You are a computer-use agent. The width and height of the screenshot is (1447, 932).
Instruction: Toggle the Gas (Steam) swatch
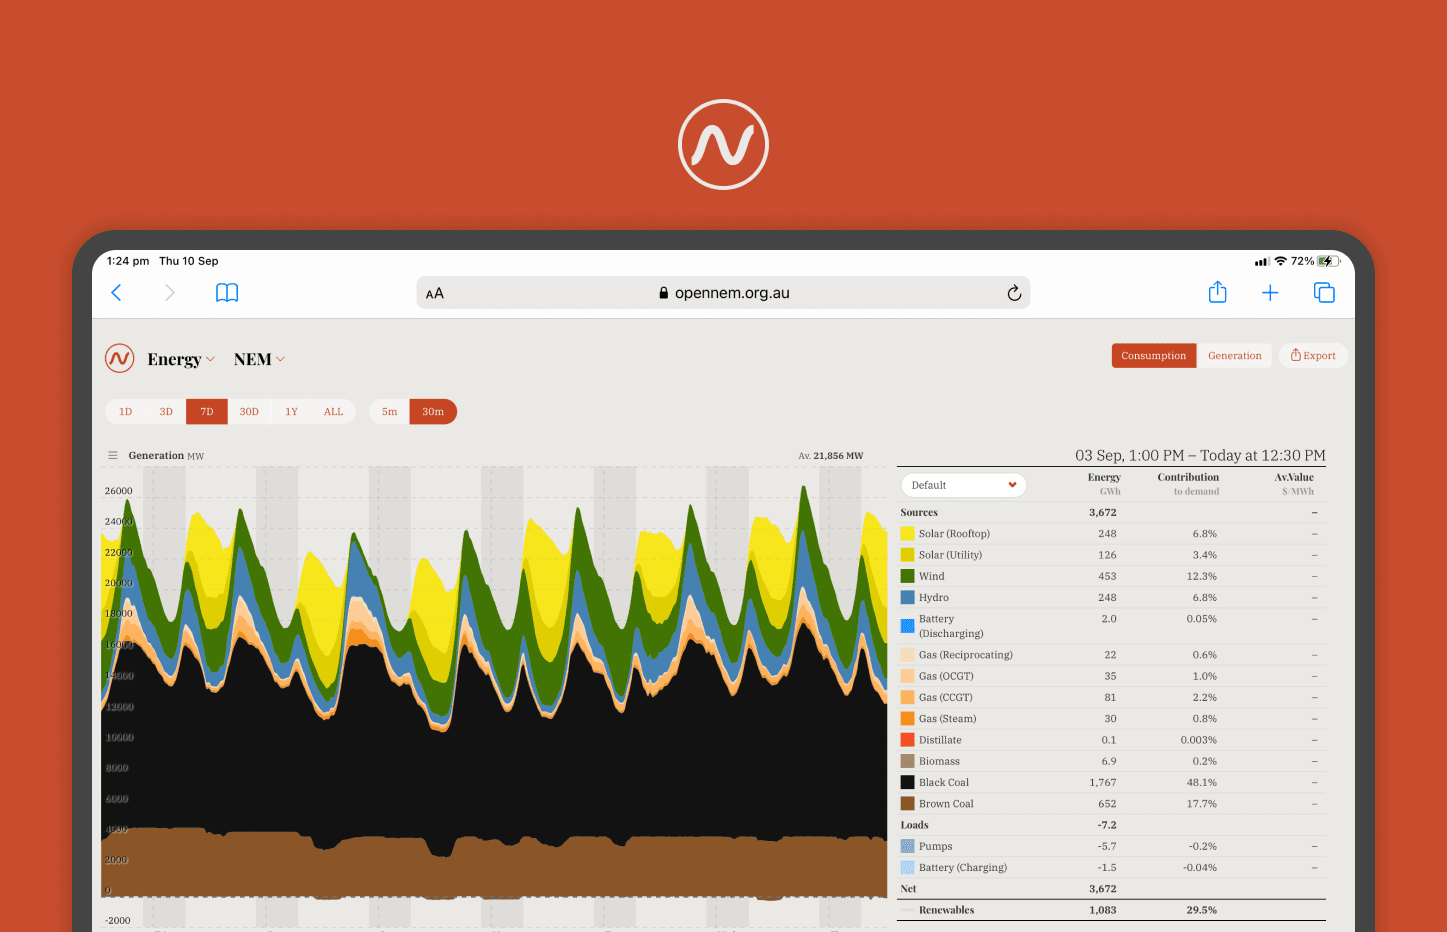tap(908, 718)
